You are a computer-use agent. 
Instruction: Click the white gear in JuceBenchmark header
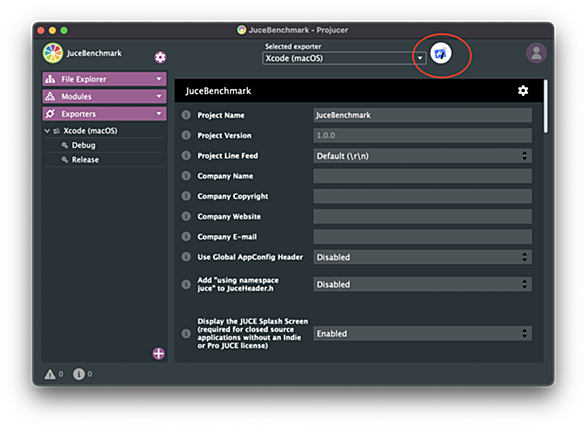click(523, 90)
